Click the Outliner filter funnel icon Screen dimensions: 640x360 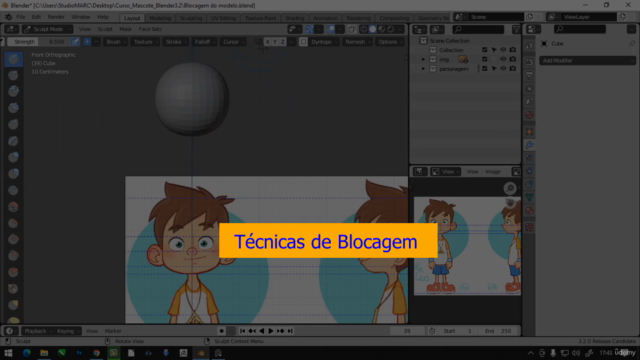tap(516, 29)
